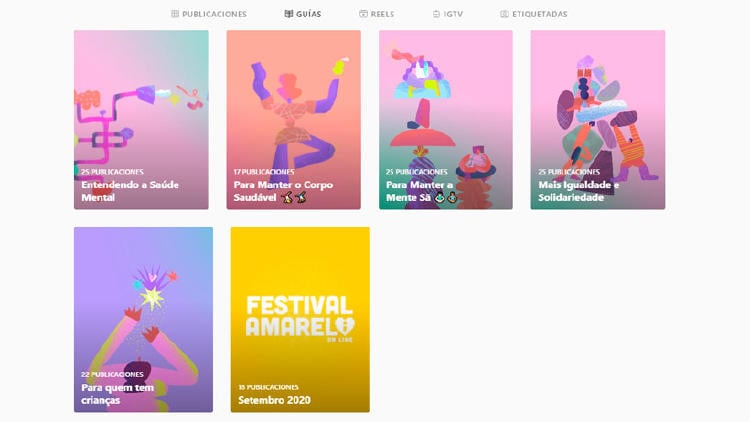Open the Para quem tem crianças cover
Image resolution: width=750 pixels, height=422 pixels.
(143, 300)
